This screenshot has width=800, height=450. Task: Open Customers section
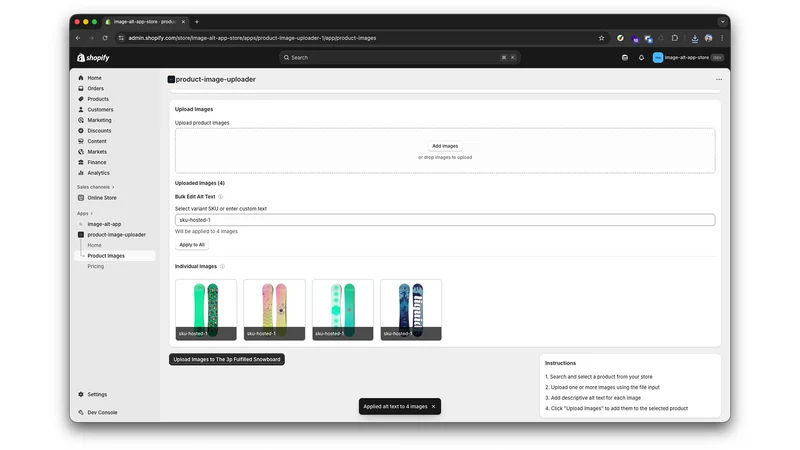coord(100,110)
